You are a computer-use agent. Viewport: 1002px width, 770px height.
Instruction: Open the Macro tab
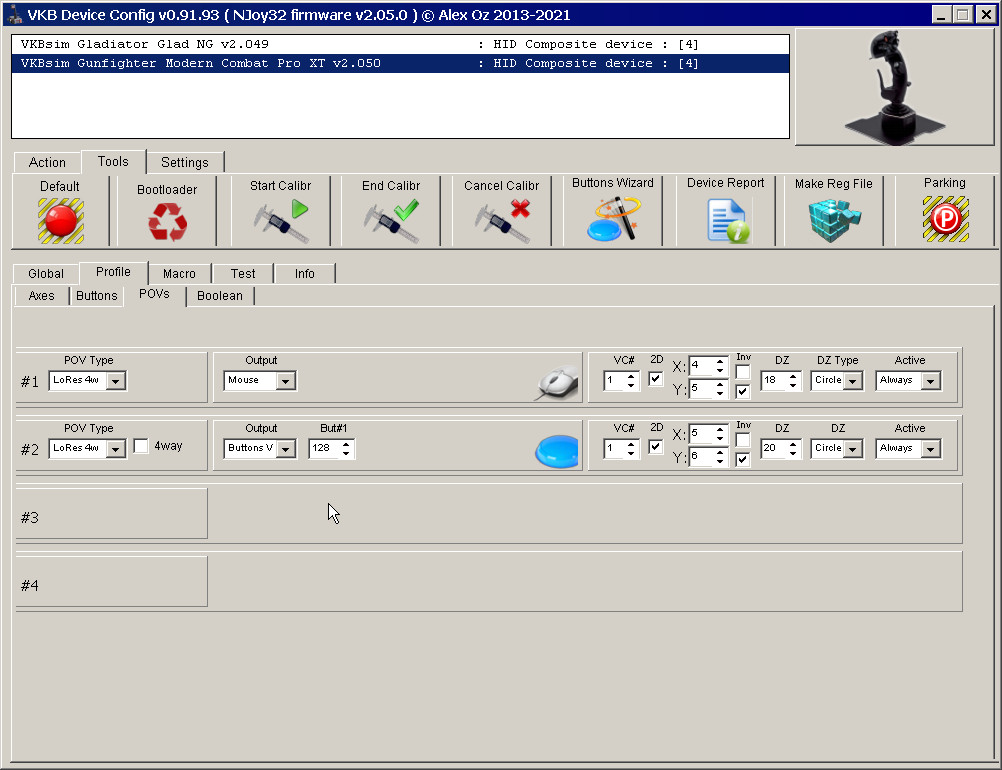tap(179, 273)
